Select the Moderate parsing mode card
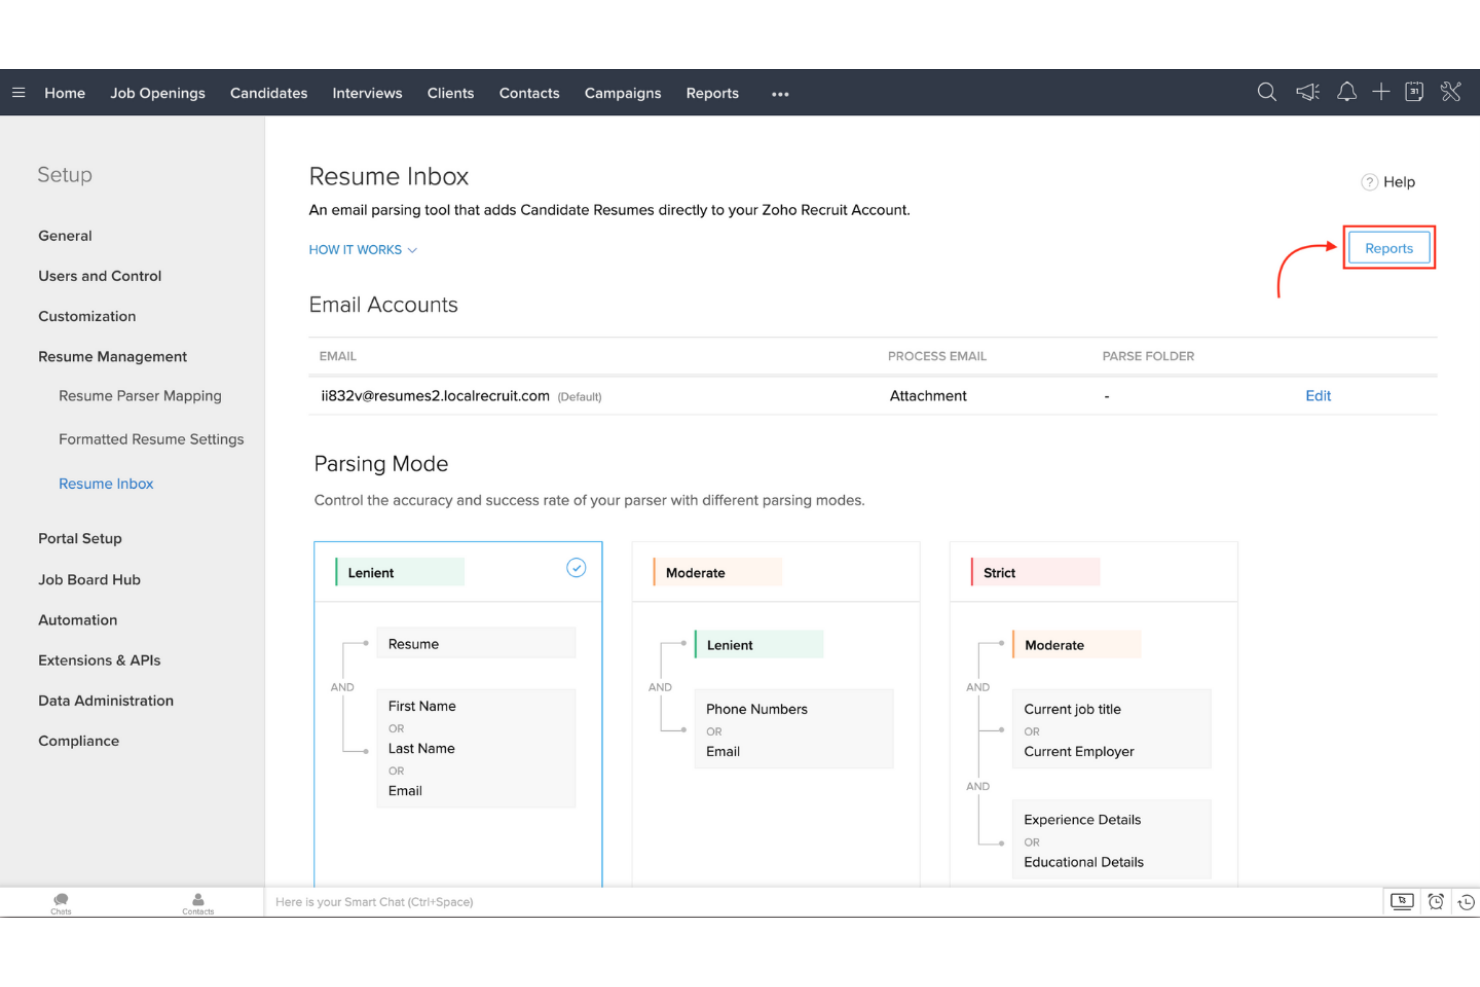 tap(775, 571)
